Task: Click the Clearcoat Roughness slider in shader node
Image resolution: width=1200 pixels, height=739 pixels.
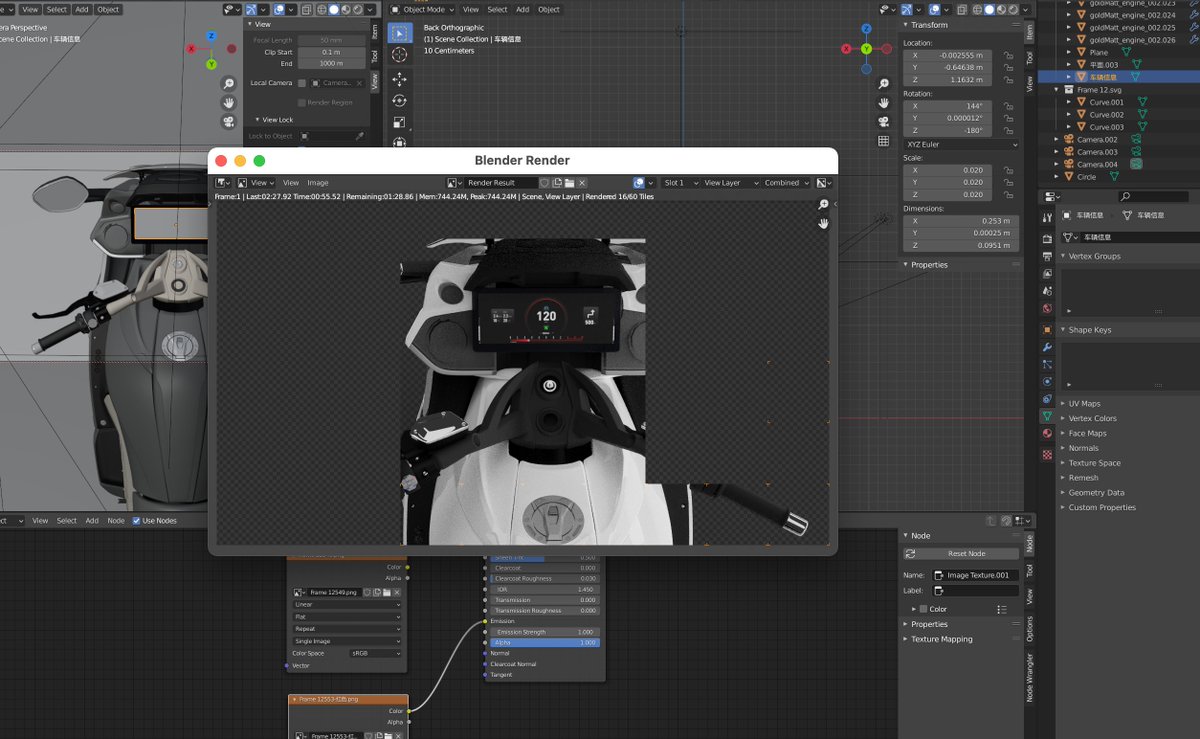Action: [x=545, y=578]
